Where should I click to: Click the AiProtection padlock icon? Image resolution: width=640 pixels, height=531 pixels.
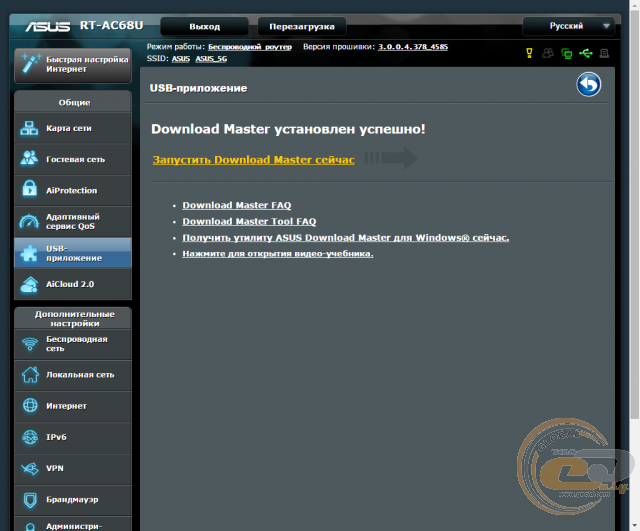tap(29, 189)
